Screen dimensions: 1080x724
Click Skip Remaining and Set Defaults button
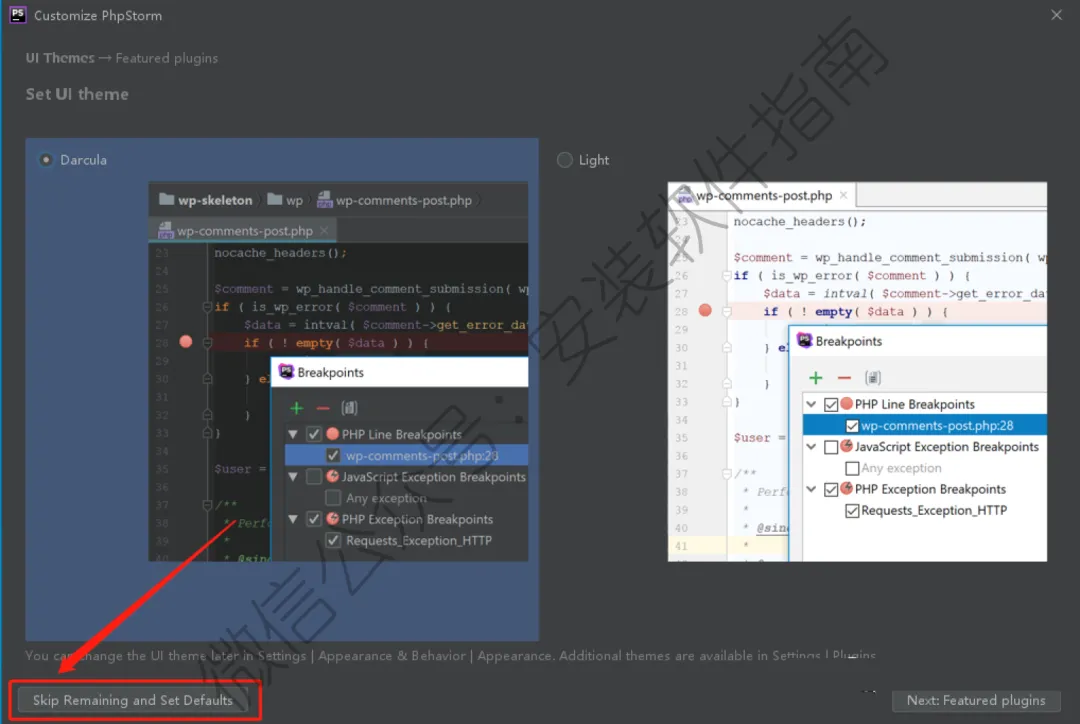coord(133,700)
